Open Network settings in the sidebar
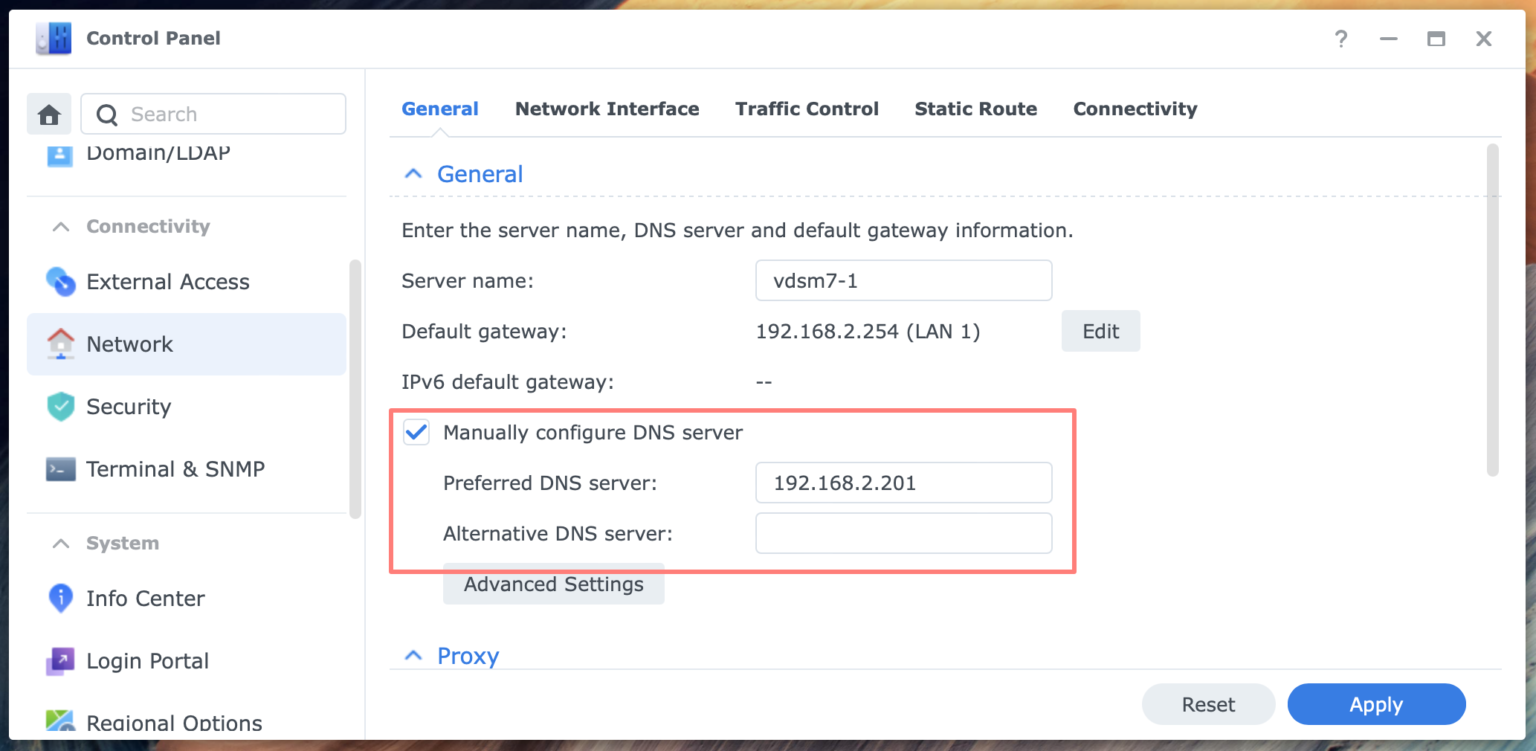Viewport: 1536px width, 751px height. point(129,344)
